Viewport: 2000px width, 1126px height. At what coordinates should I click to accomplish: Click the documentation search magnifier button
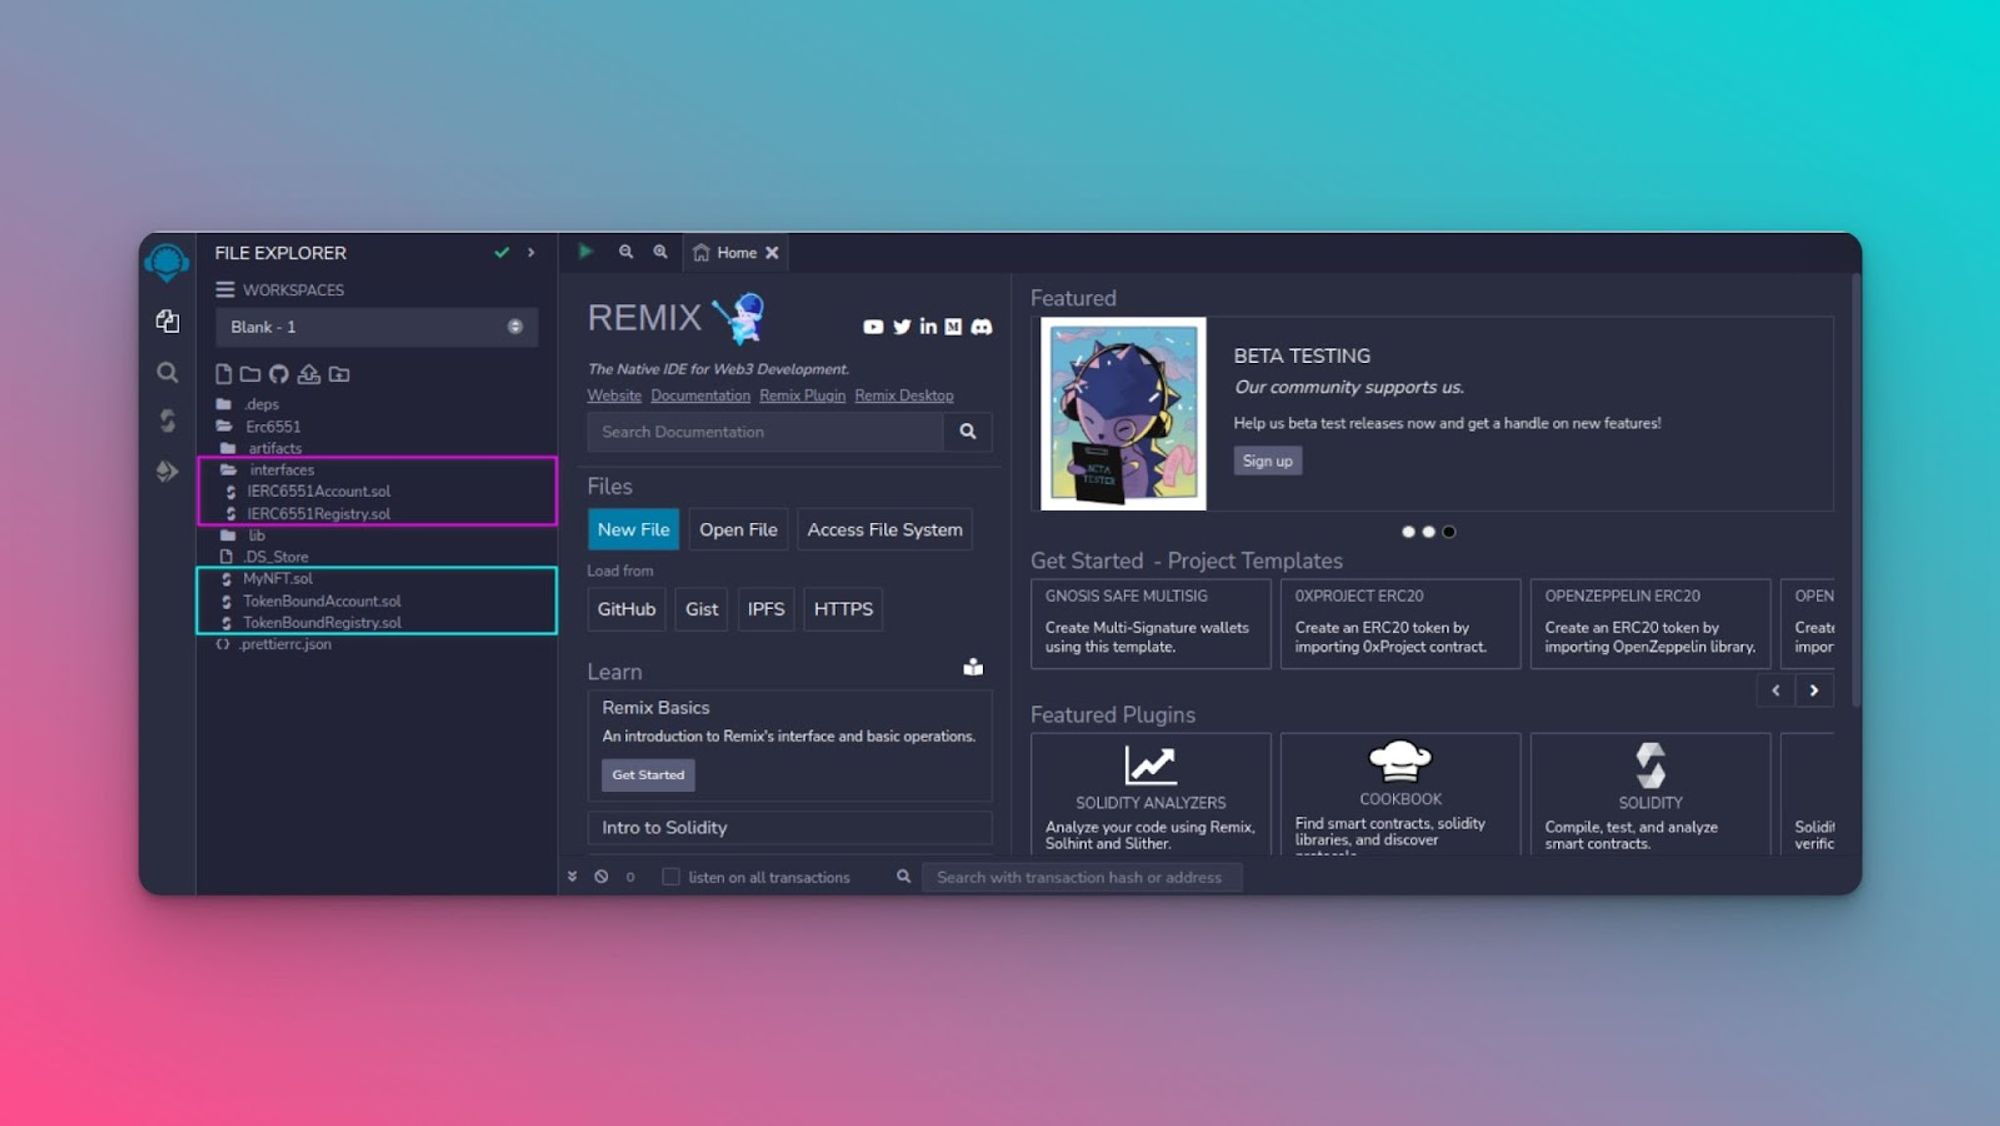(968, 432)
